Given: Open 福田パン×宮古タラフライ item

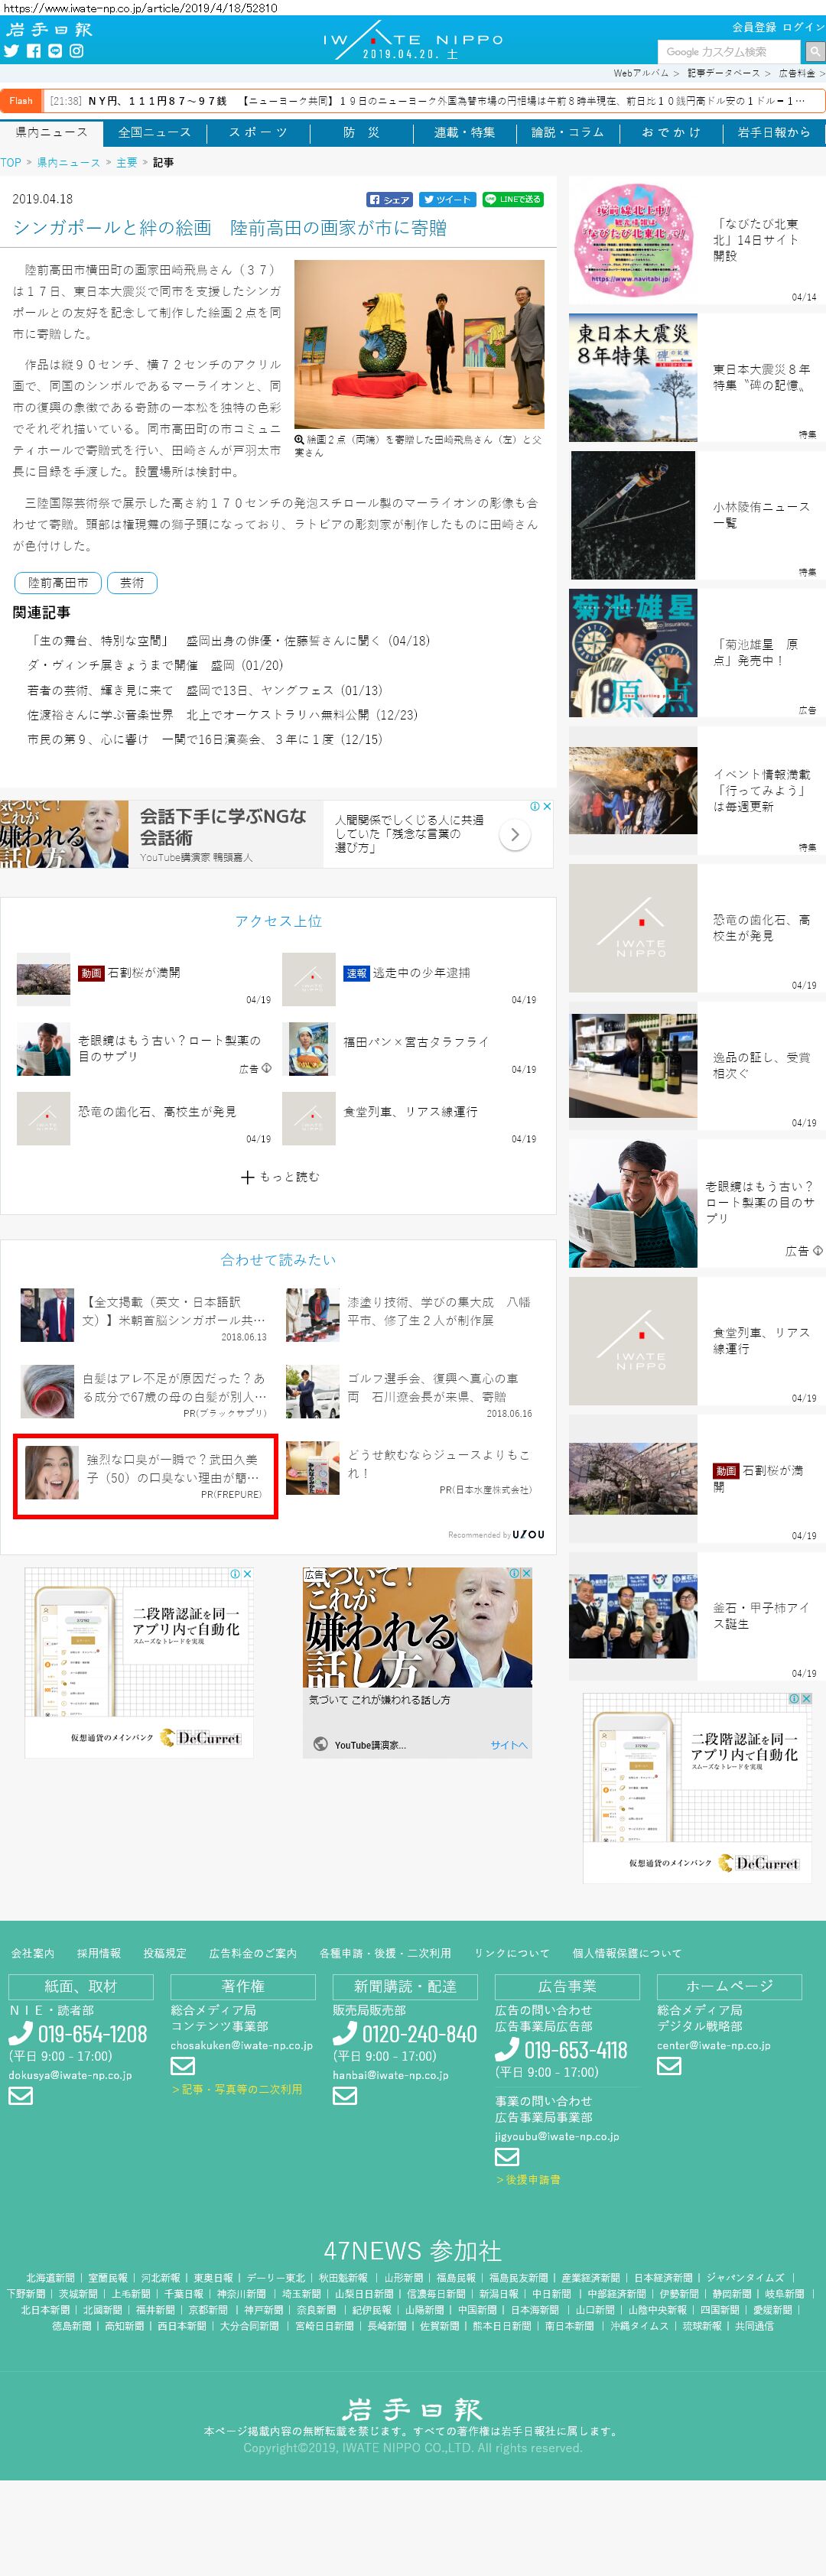Looking at the screenshot, I should (x=416, y=1041).
